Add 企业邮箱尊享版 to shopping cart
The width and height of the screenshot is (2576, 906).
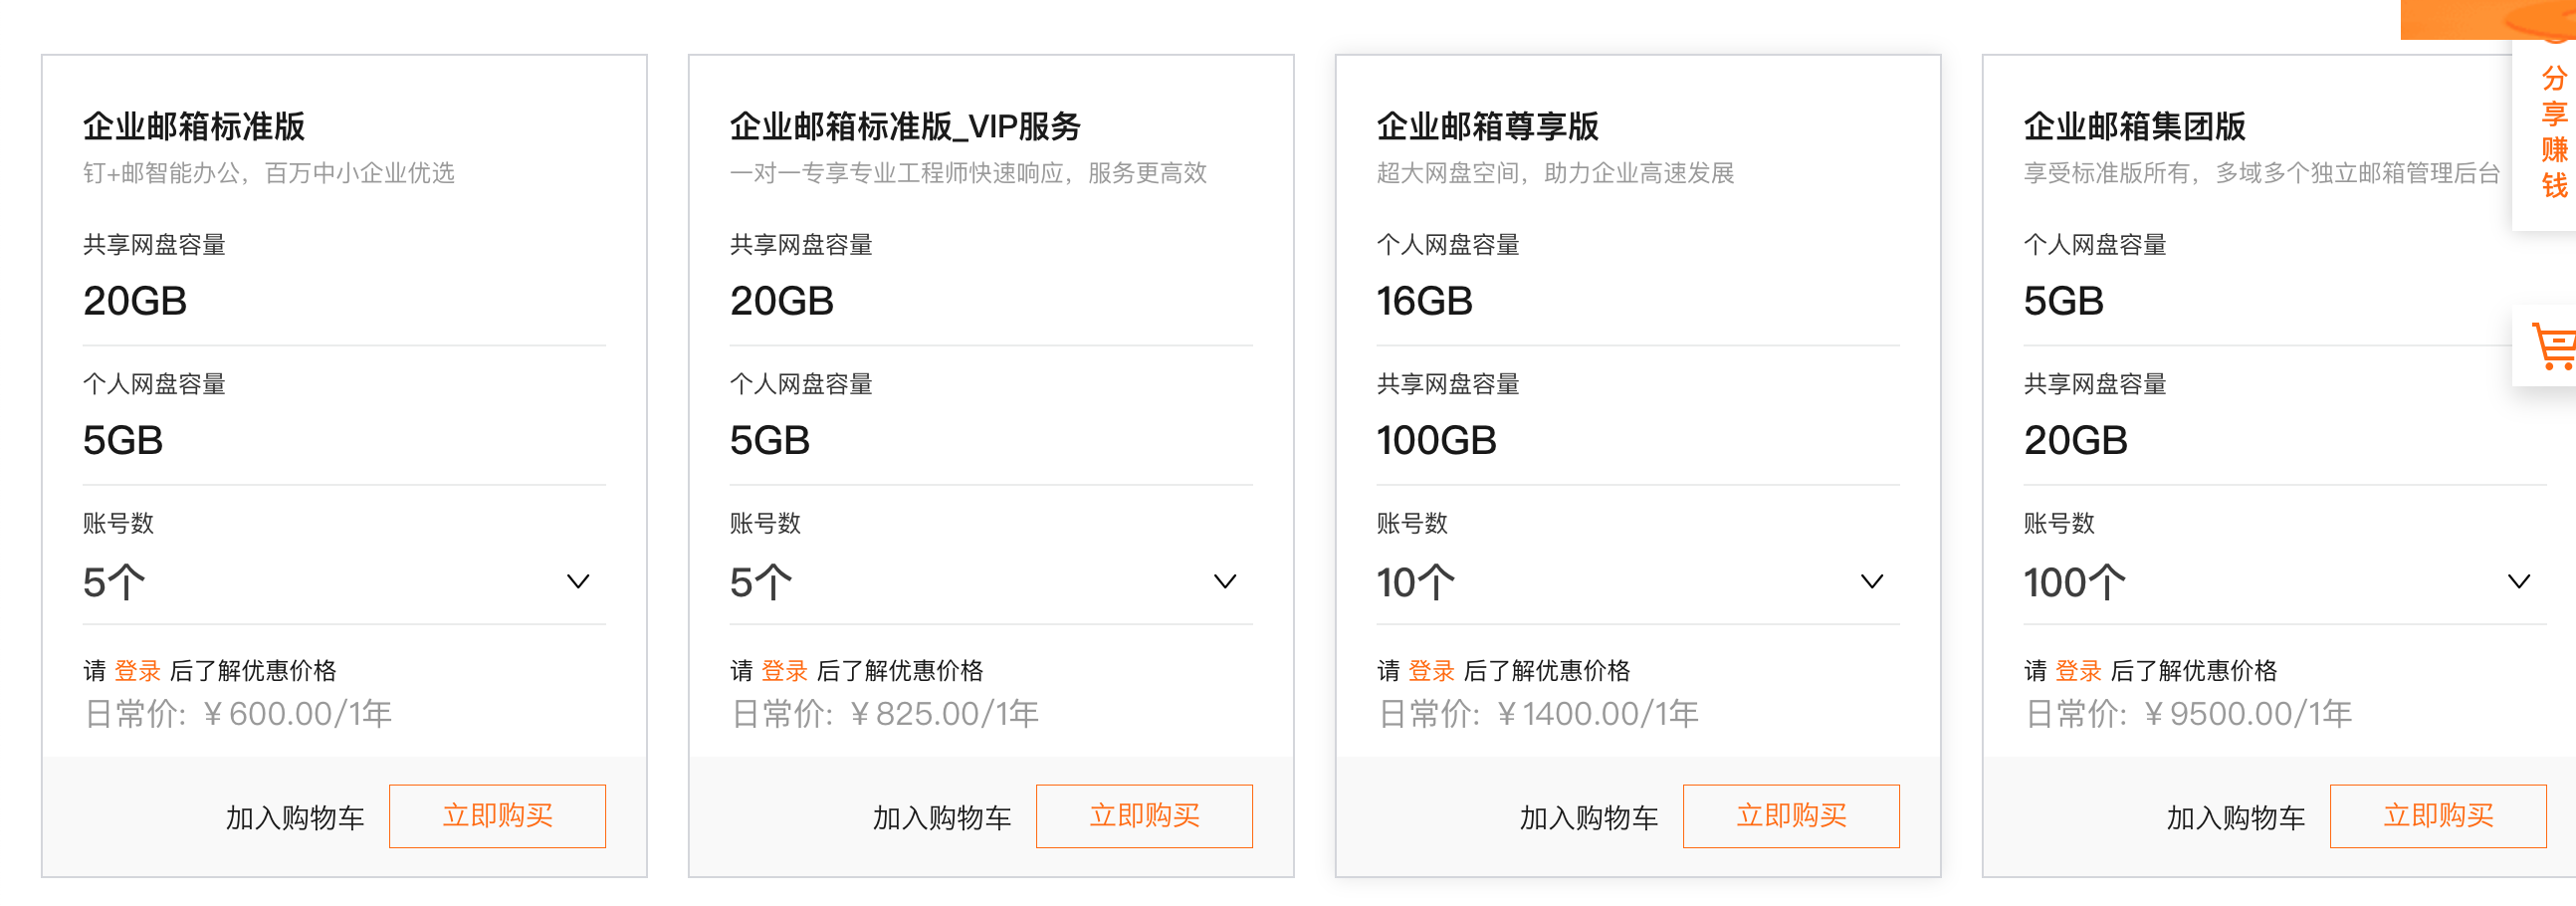coord(1589,818)
